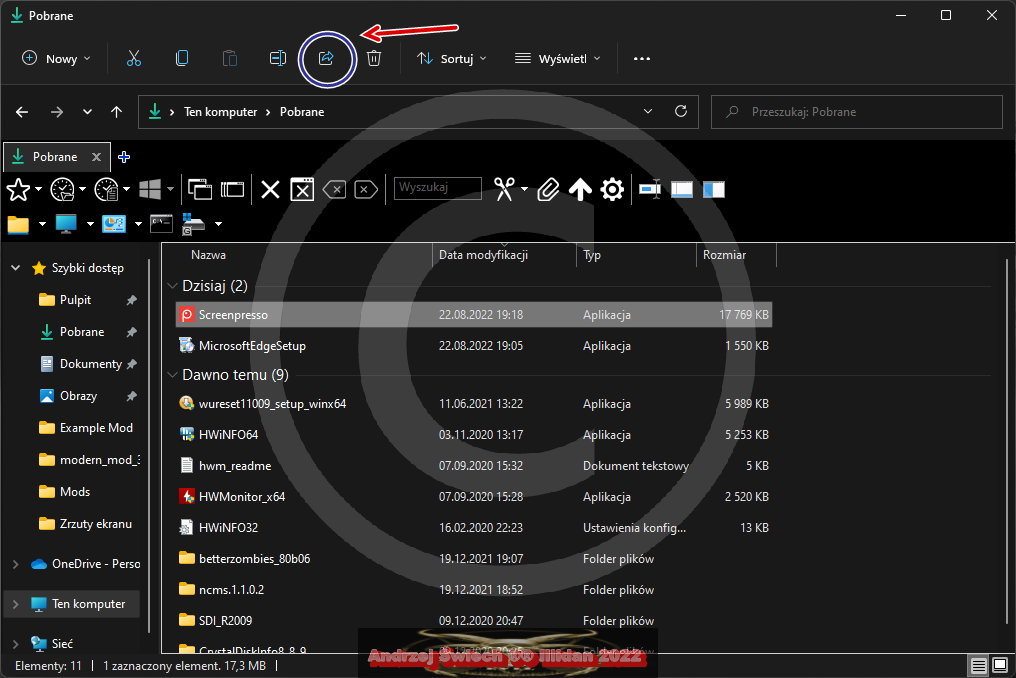The height and width of the screenshot is (678, 1016).
Task: Collapse the Dzisiaj (2) group
Action: (x=172, y=286)
